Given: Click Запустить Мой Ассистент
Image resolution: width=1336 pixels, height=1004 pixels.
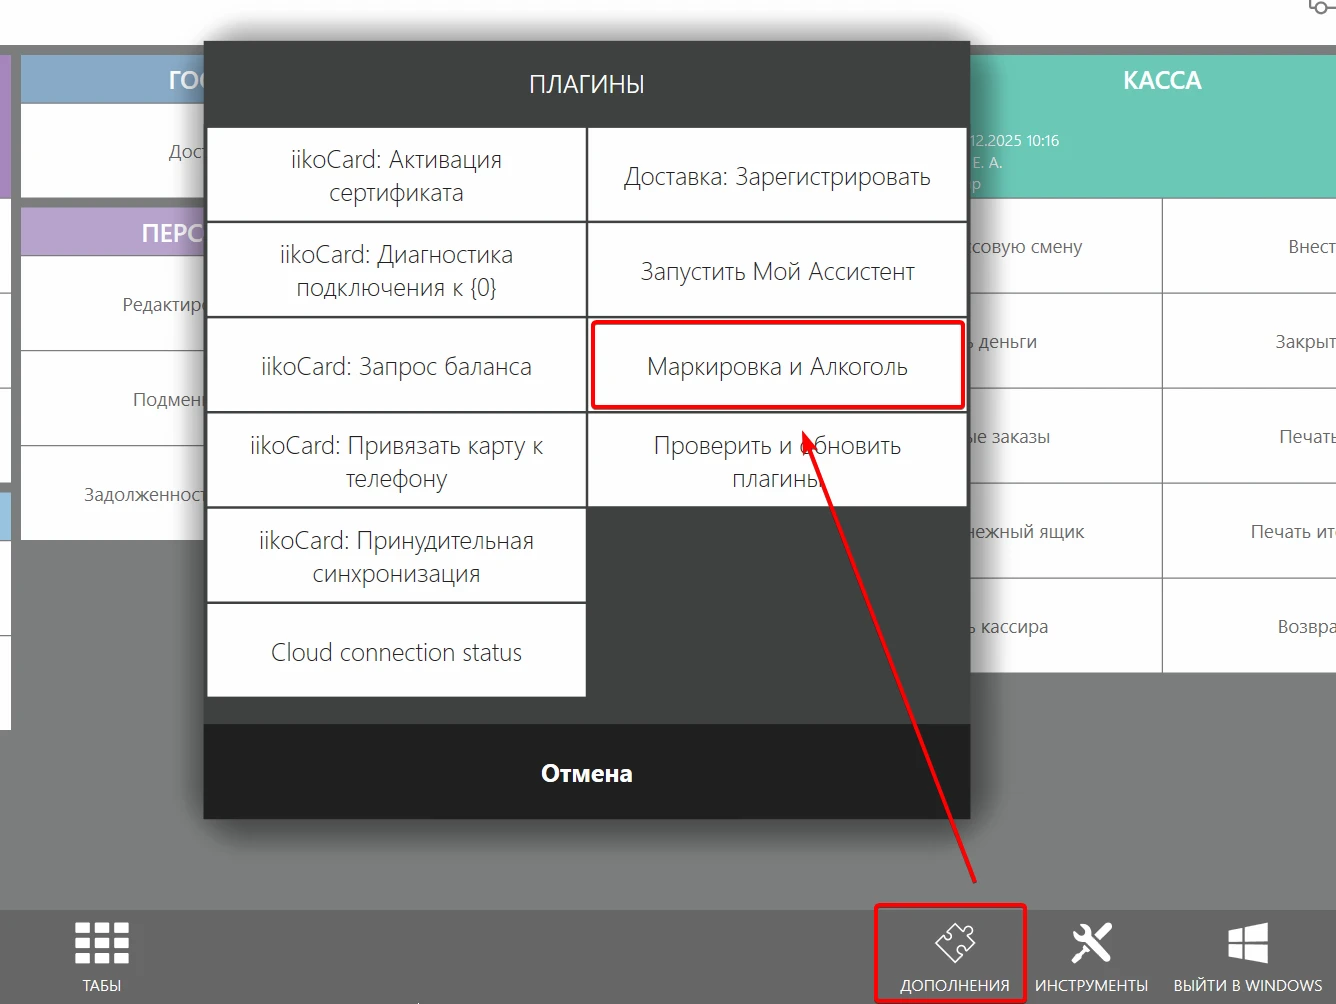Looking at the screenshot, I should coord(777,270).
